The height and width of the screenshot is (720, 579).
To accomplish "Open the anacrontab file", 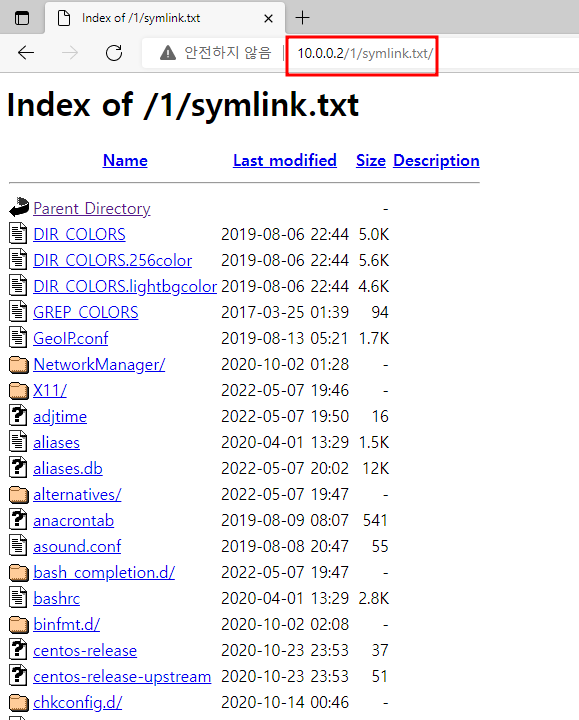I will click(x=73, y=521).
